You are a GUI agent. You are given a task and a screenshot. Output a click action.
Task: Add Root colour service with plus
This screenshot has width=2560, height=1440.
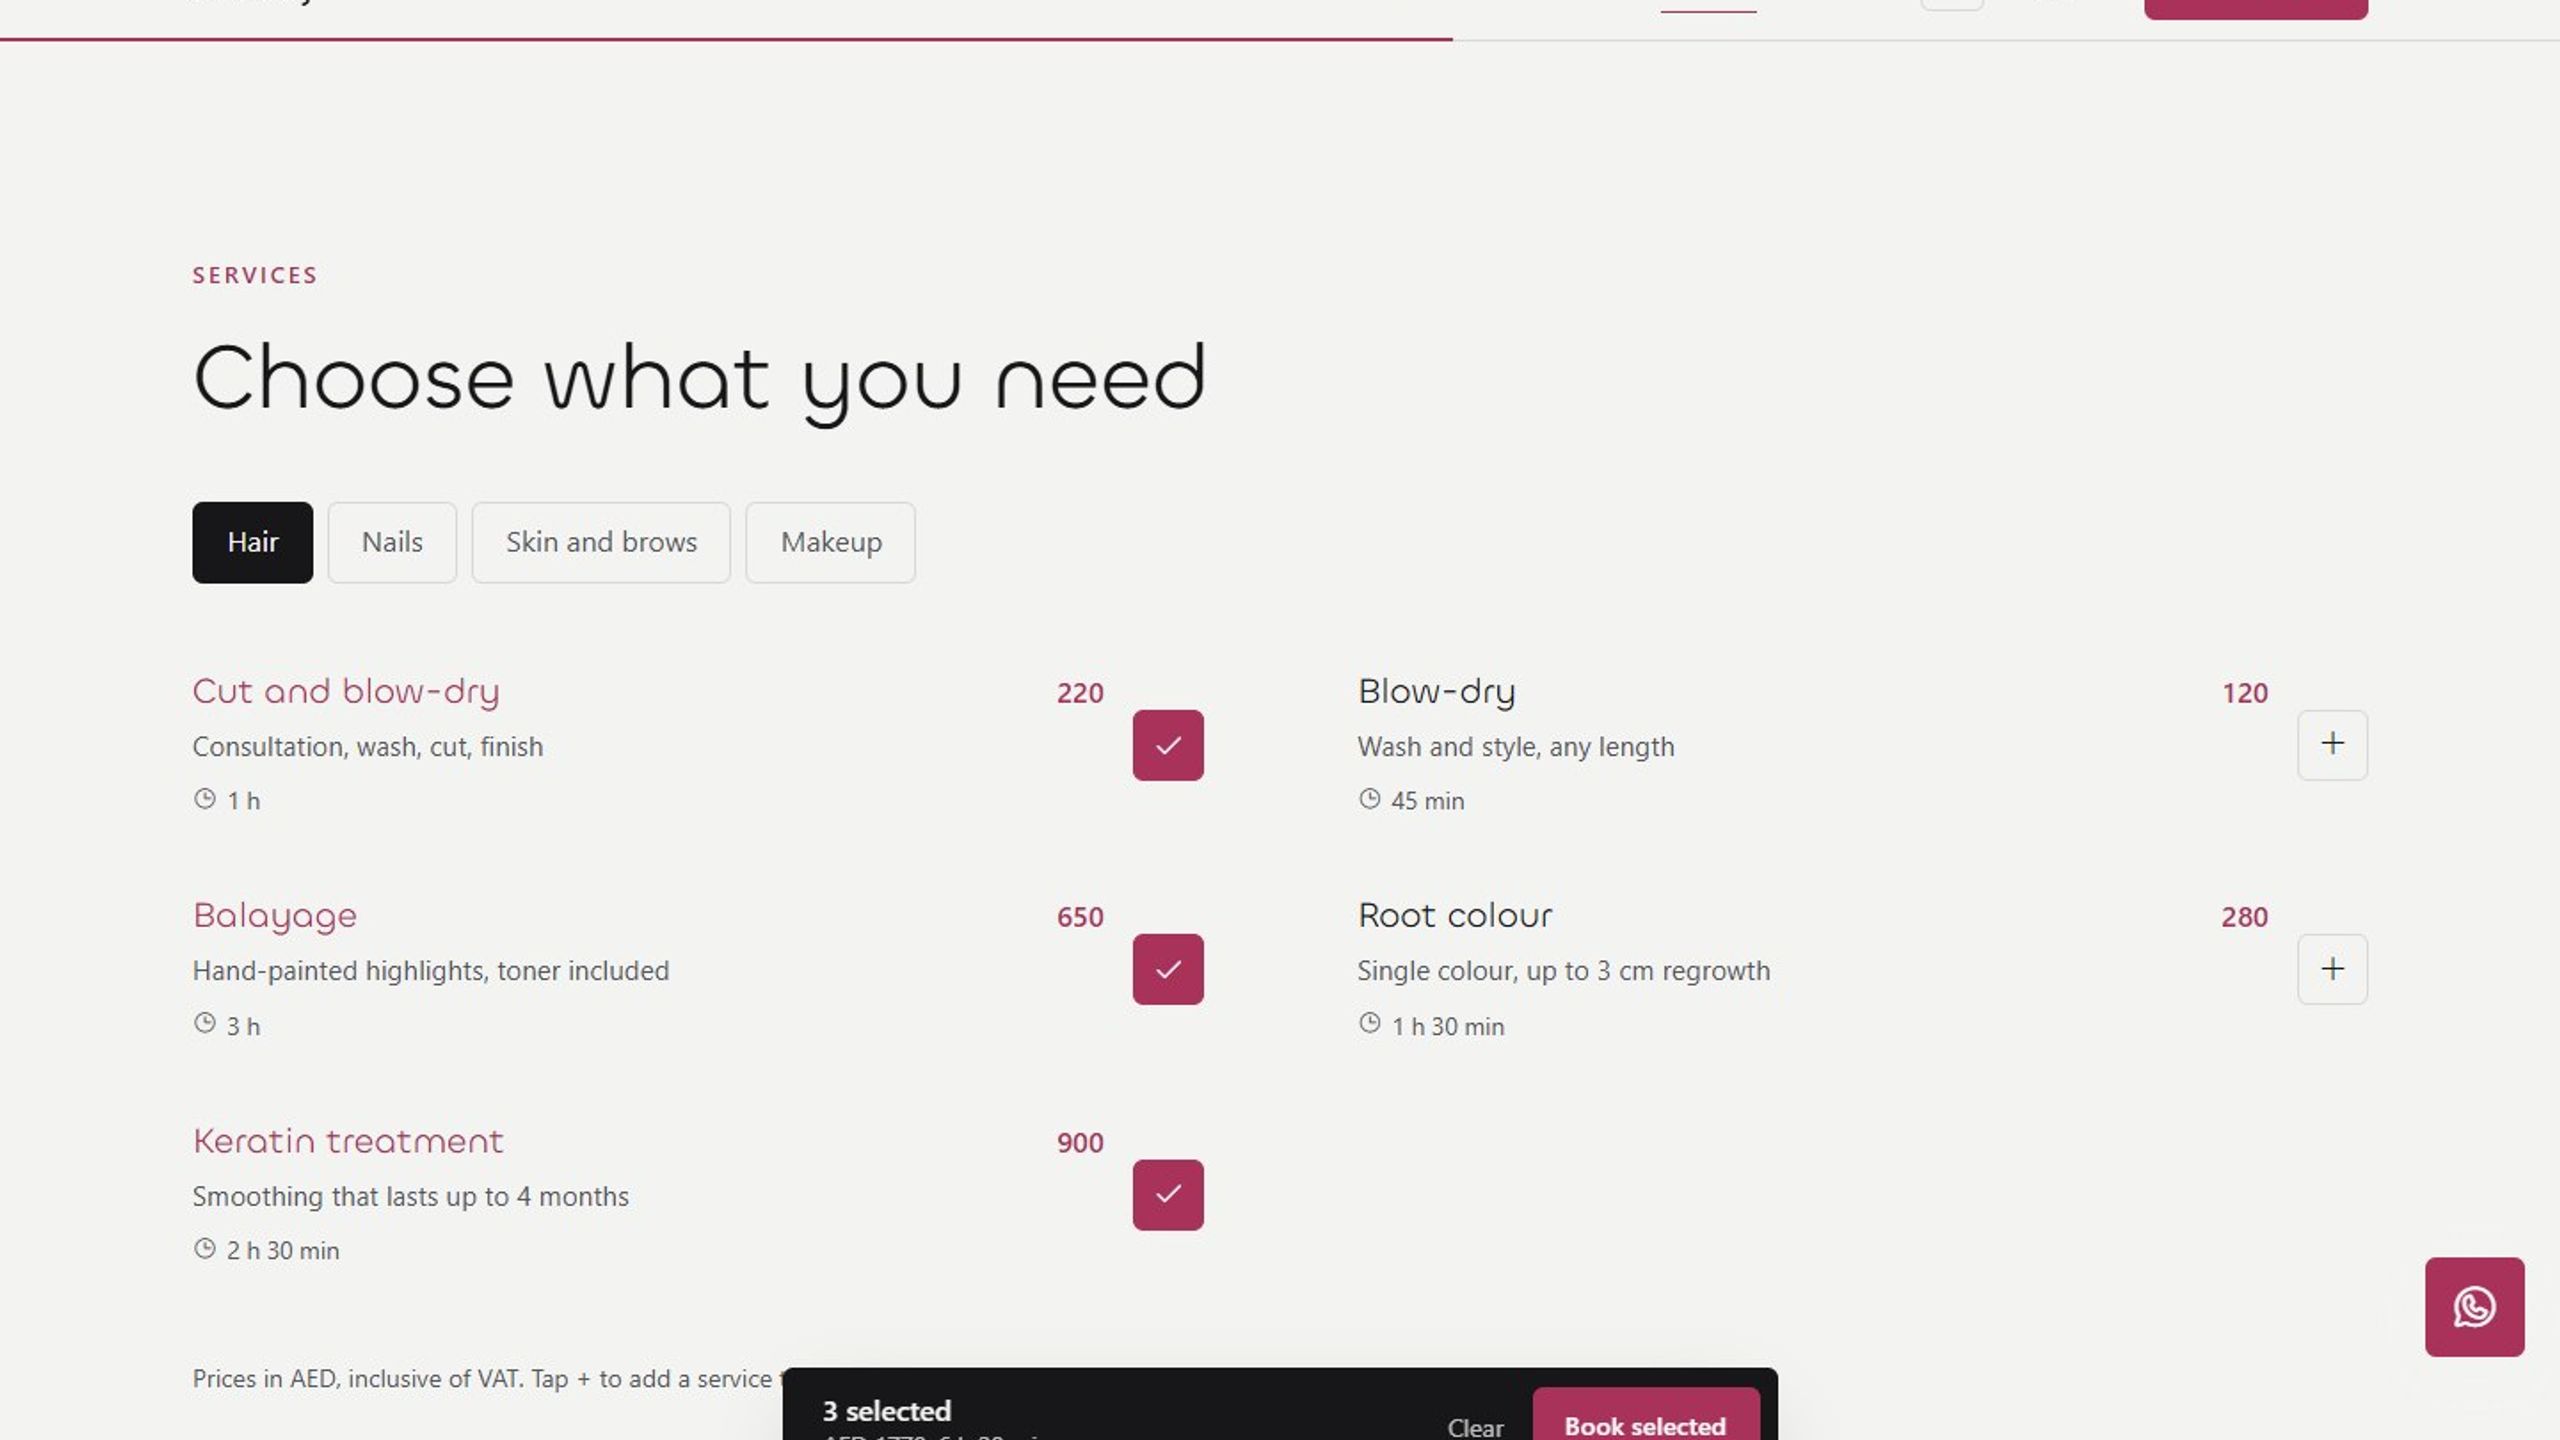point(2332,969)
